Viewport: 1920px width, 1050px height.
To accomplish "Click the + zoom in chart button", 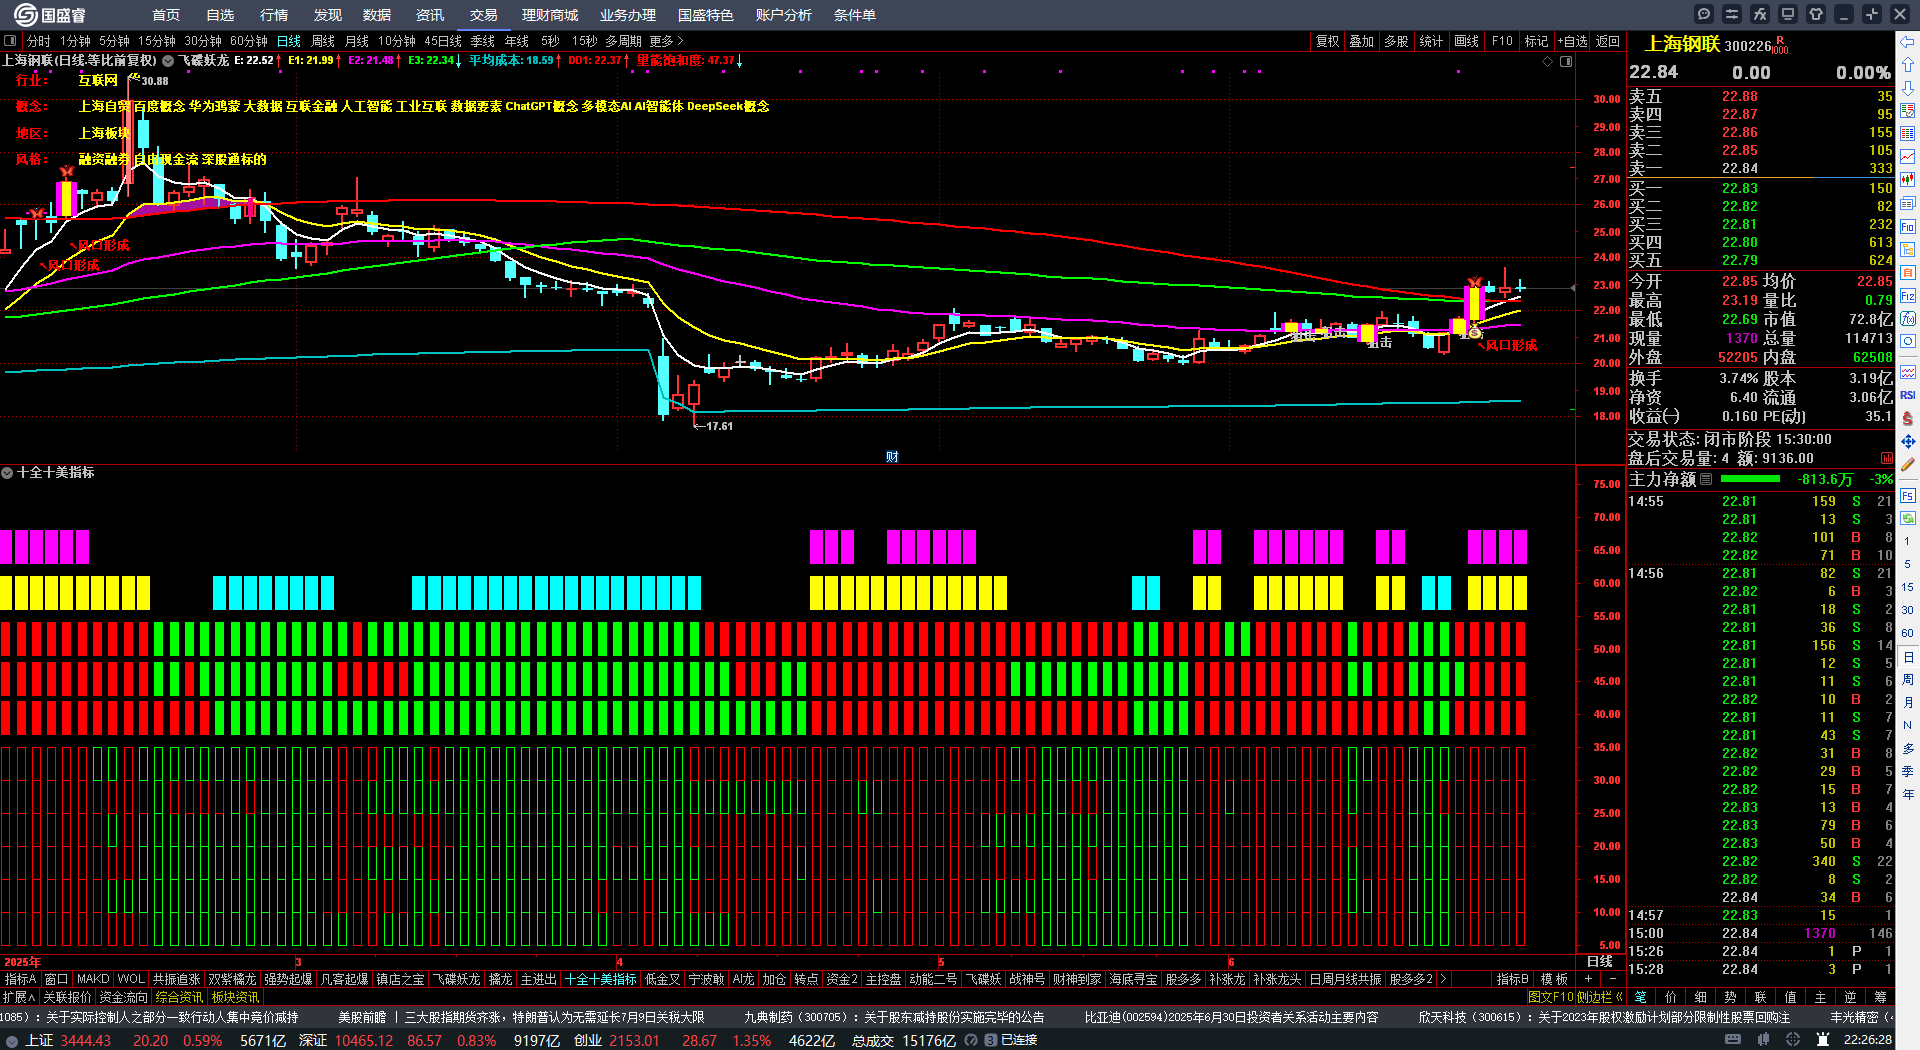I will [x=1588, y=979].
